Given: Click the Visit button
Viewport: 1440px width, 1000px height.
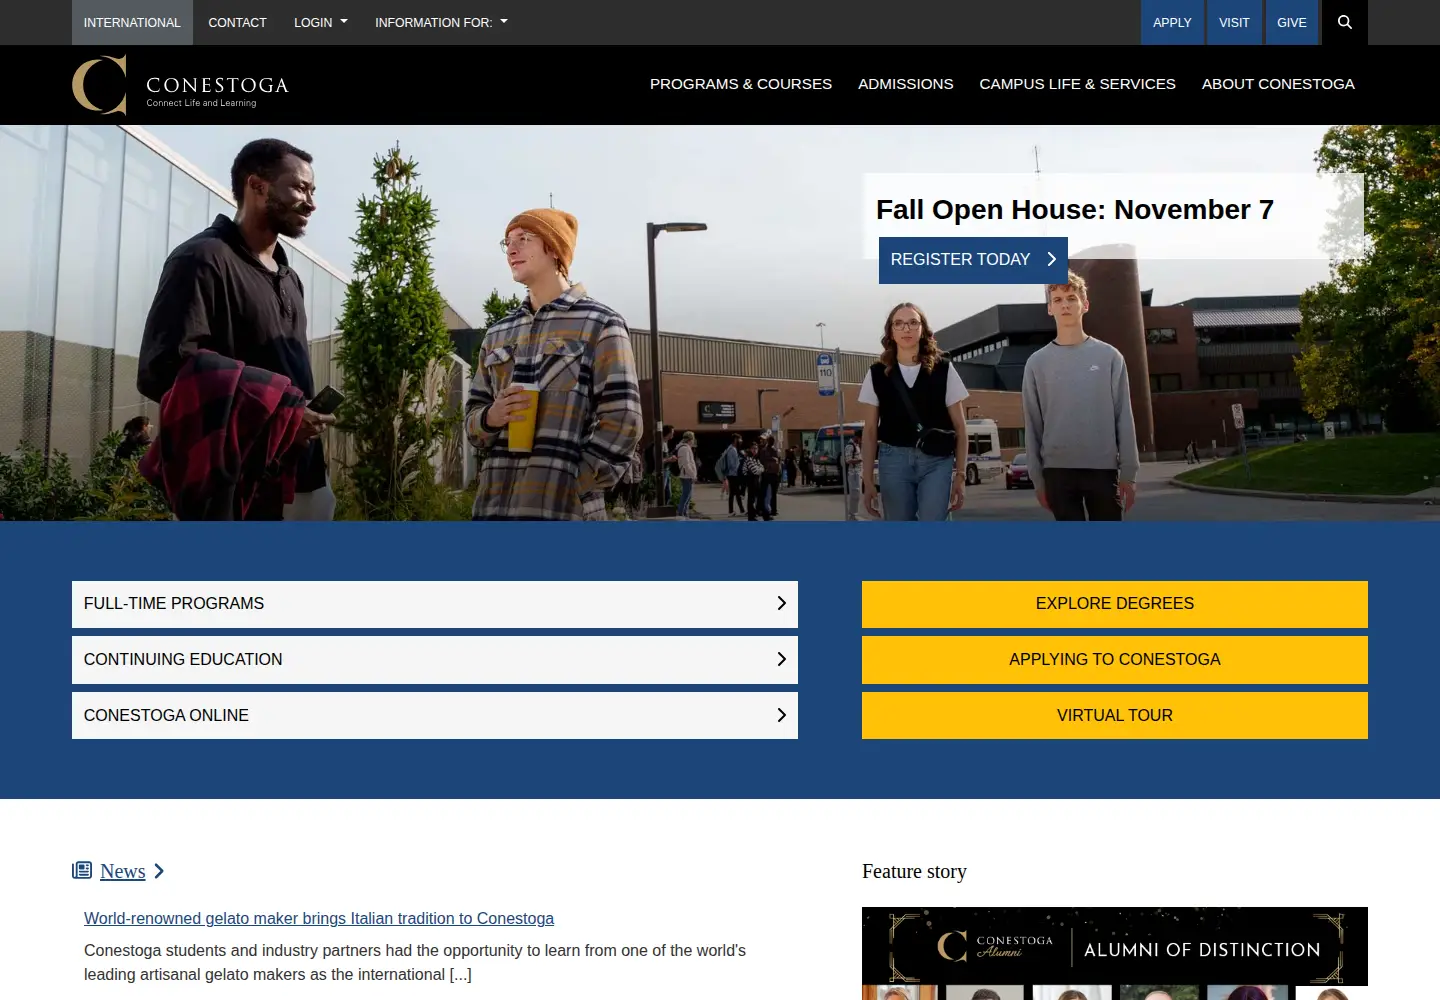Looking at the screenshot, I should point(1234,22).
